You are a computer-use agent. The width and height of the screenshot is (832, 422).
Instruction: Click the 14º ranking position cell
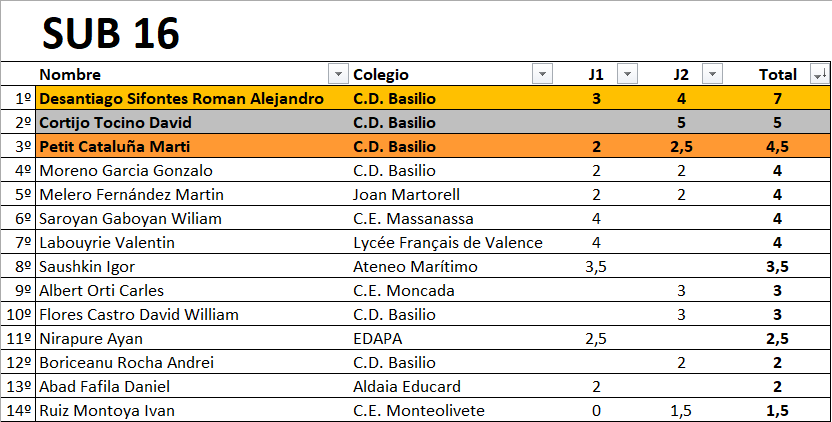(x=19, y=410)
